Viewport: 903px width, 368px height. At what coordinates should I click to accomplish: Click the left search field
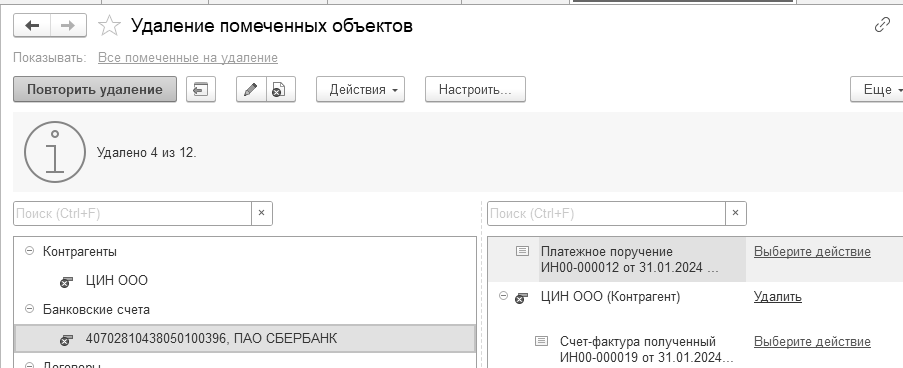[132, 214]
